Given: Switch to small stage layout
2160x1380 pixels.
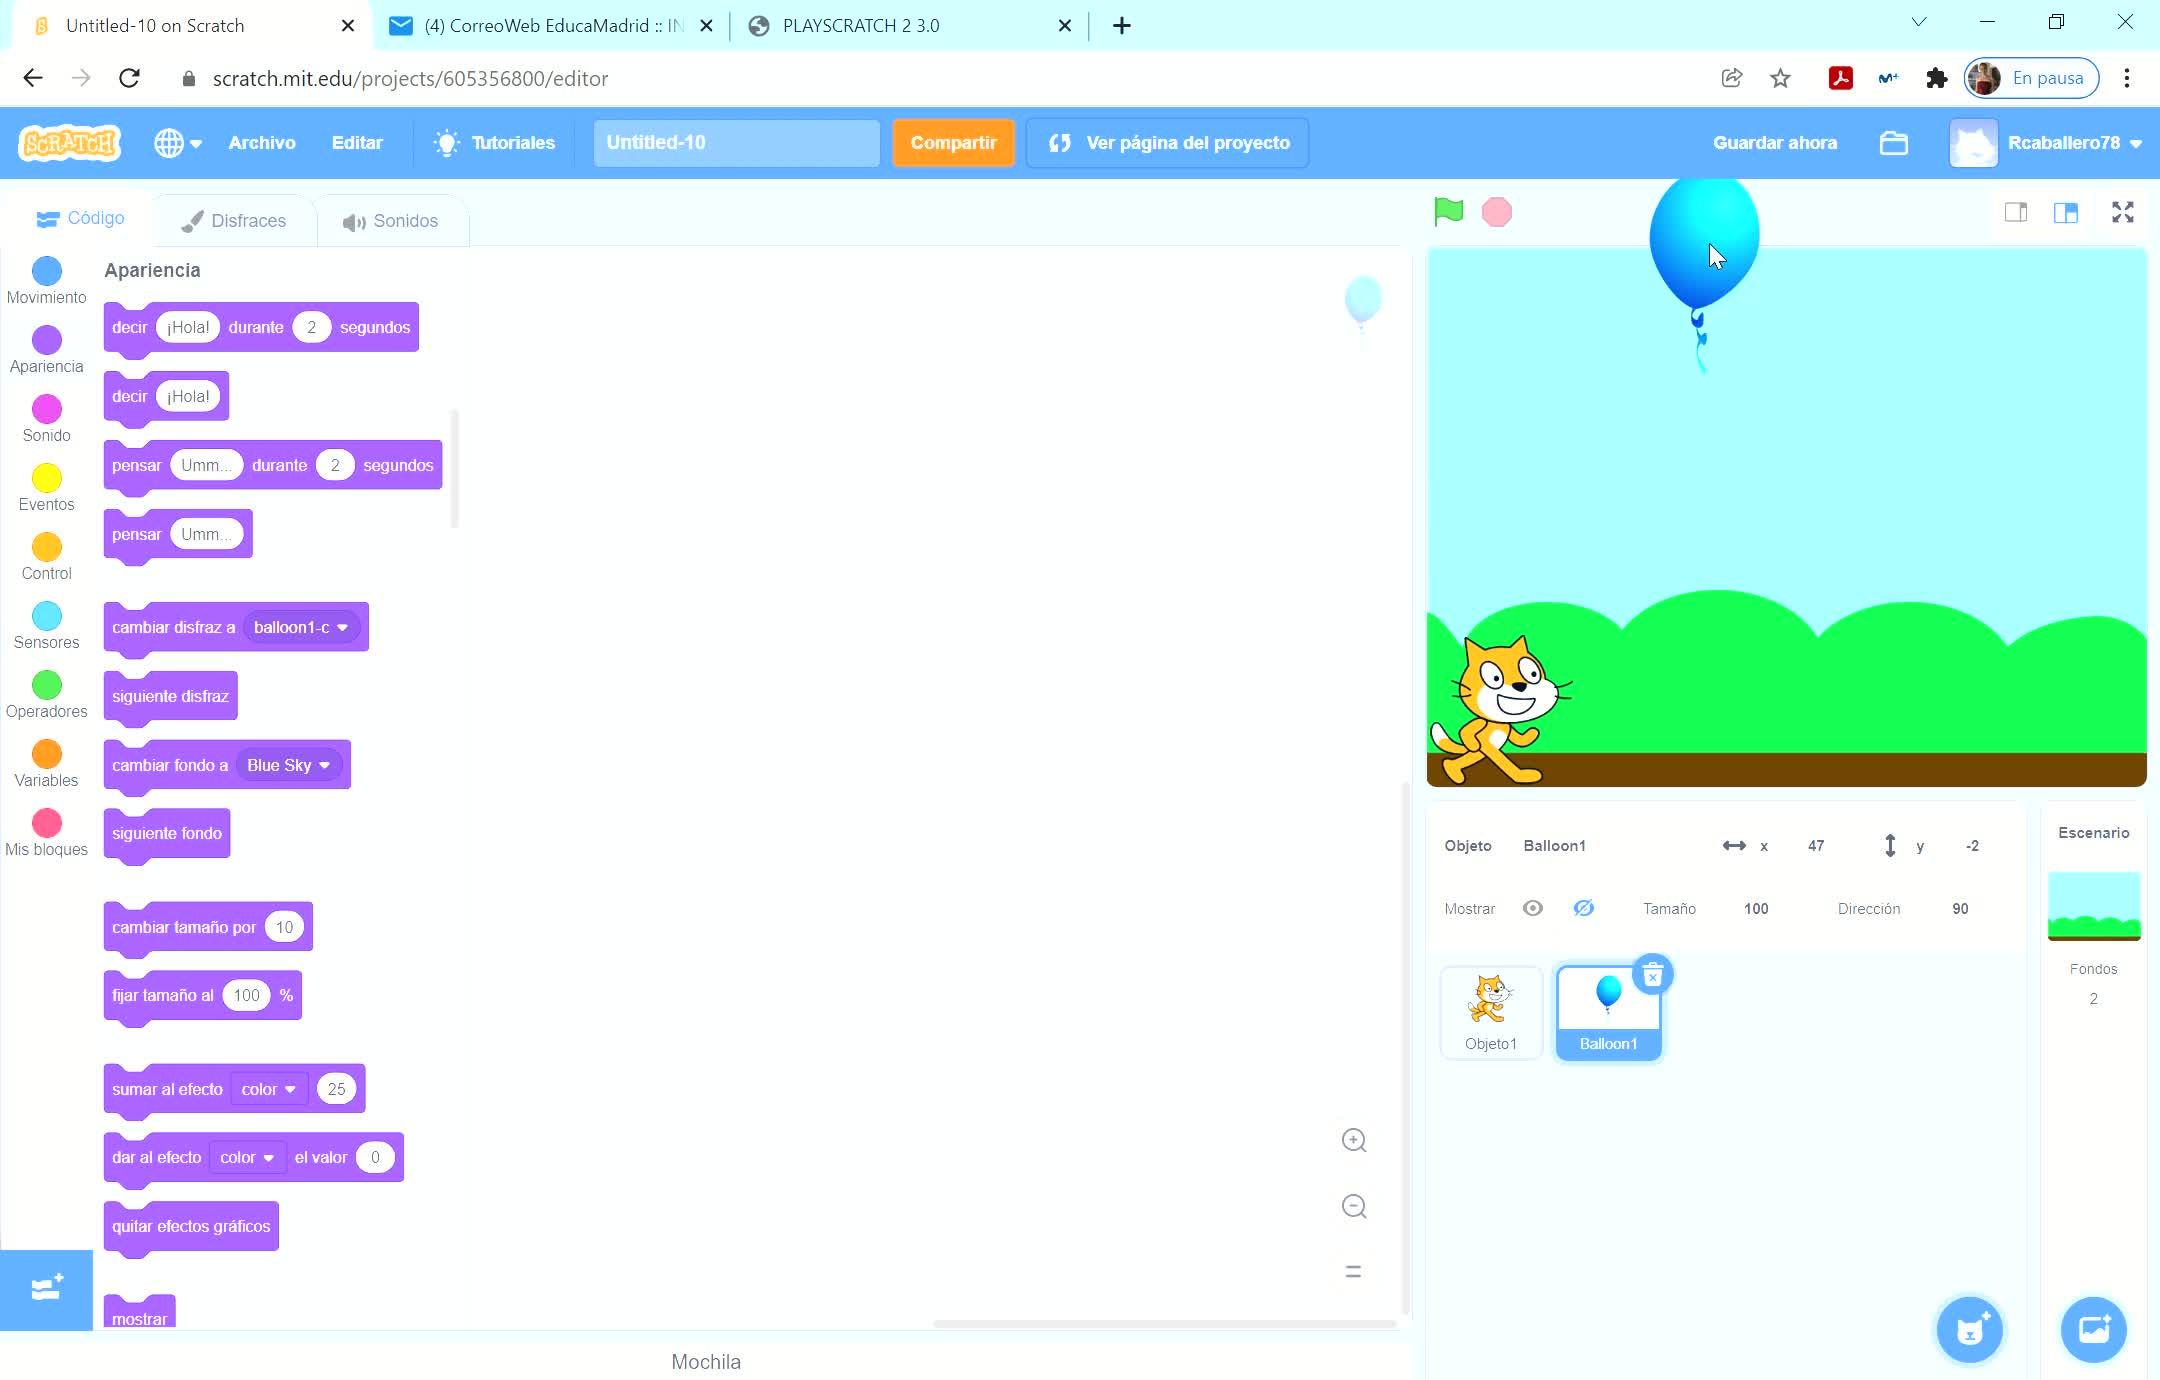Looking at the screenshot, I should [x=2015, y=212].
